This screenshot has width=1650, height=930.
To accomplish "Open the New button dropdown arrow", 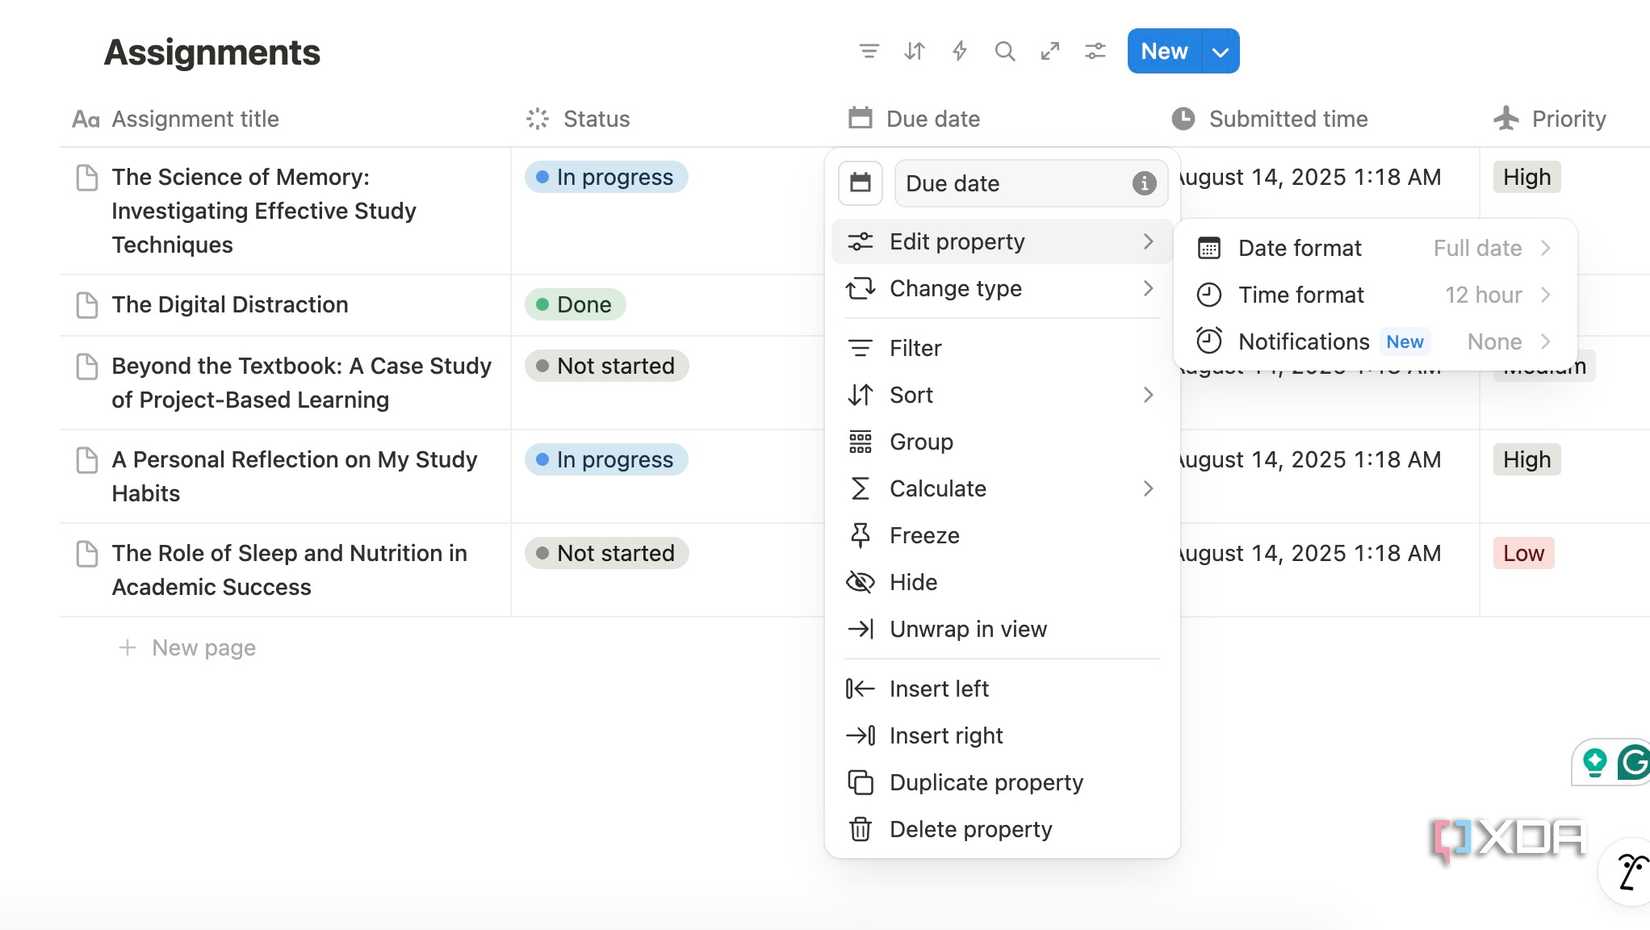I will [x=1220, y=52].
